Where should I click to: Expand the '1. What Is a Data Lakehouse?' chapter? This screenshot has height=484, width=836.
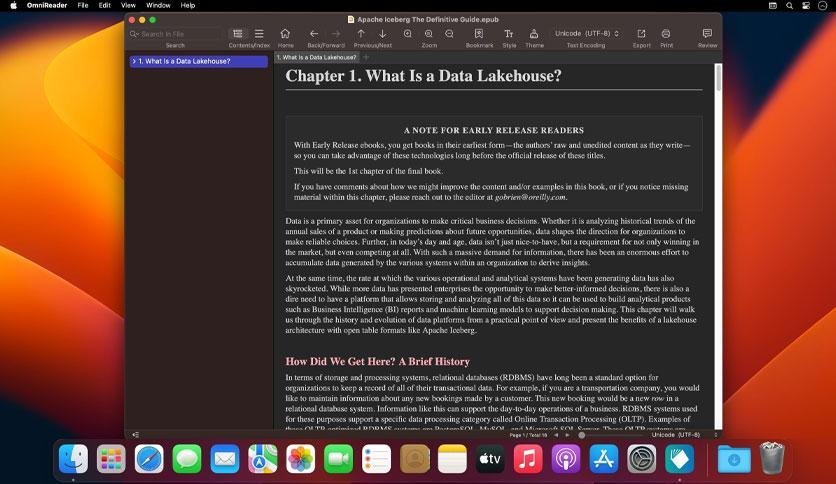tap(134, 62)
